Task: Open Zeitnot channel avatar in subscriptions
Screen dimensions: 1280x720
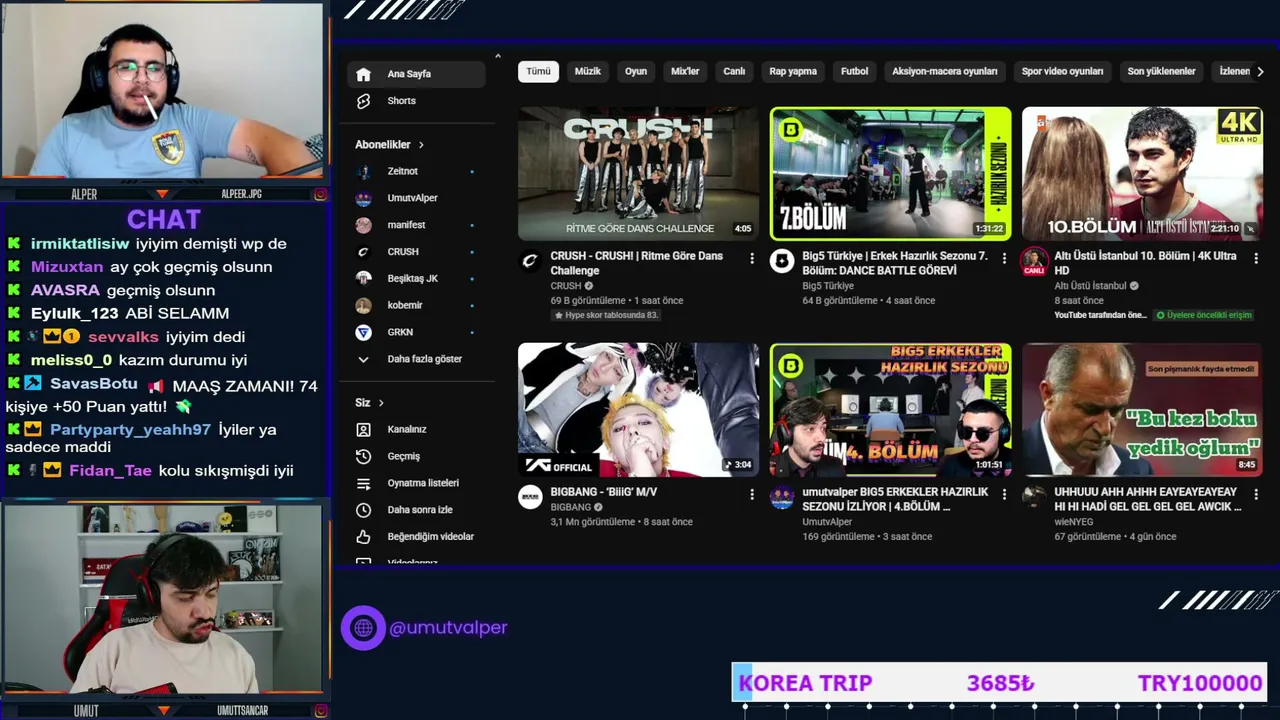Action: coord(364,171)
